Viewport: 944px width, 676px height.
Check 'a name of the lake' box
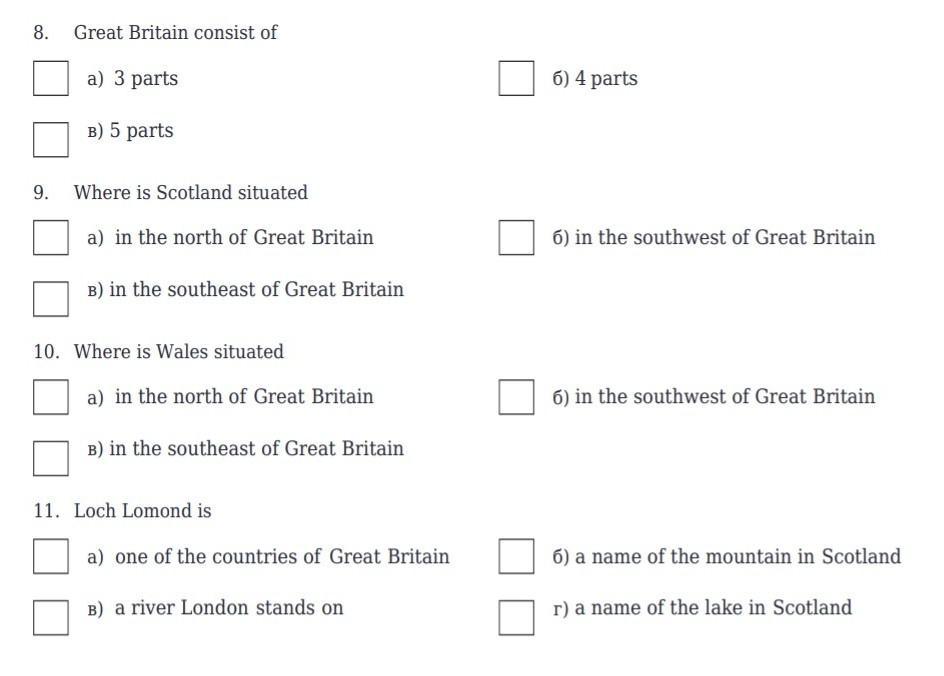coord(516,618)
